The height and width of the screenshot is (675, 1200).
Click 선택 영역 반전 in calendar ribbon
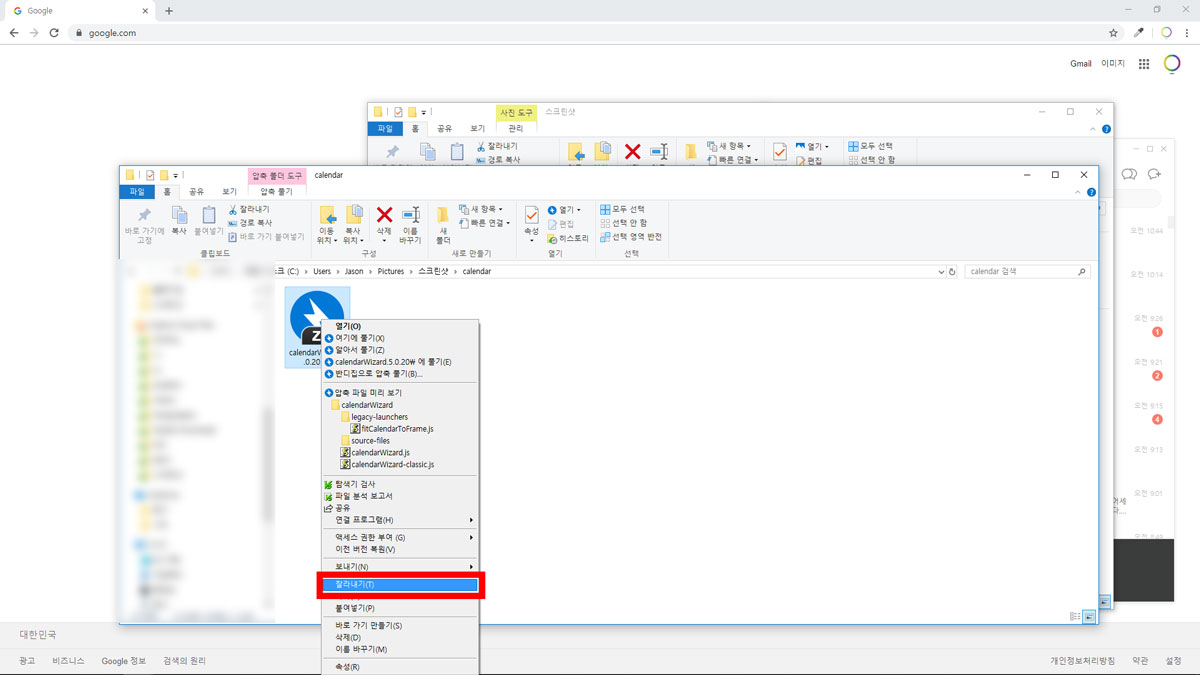click(631, 237)
